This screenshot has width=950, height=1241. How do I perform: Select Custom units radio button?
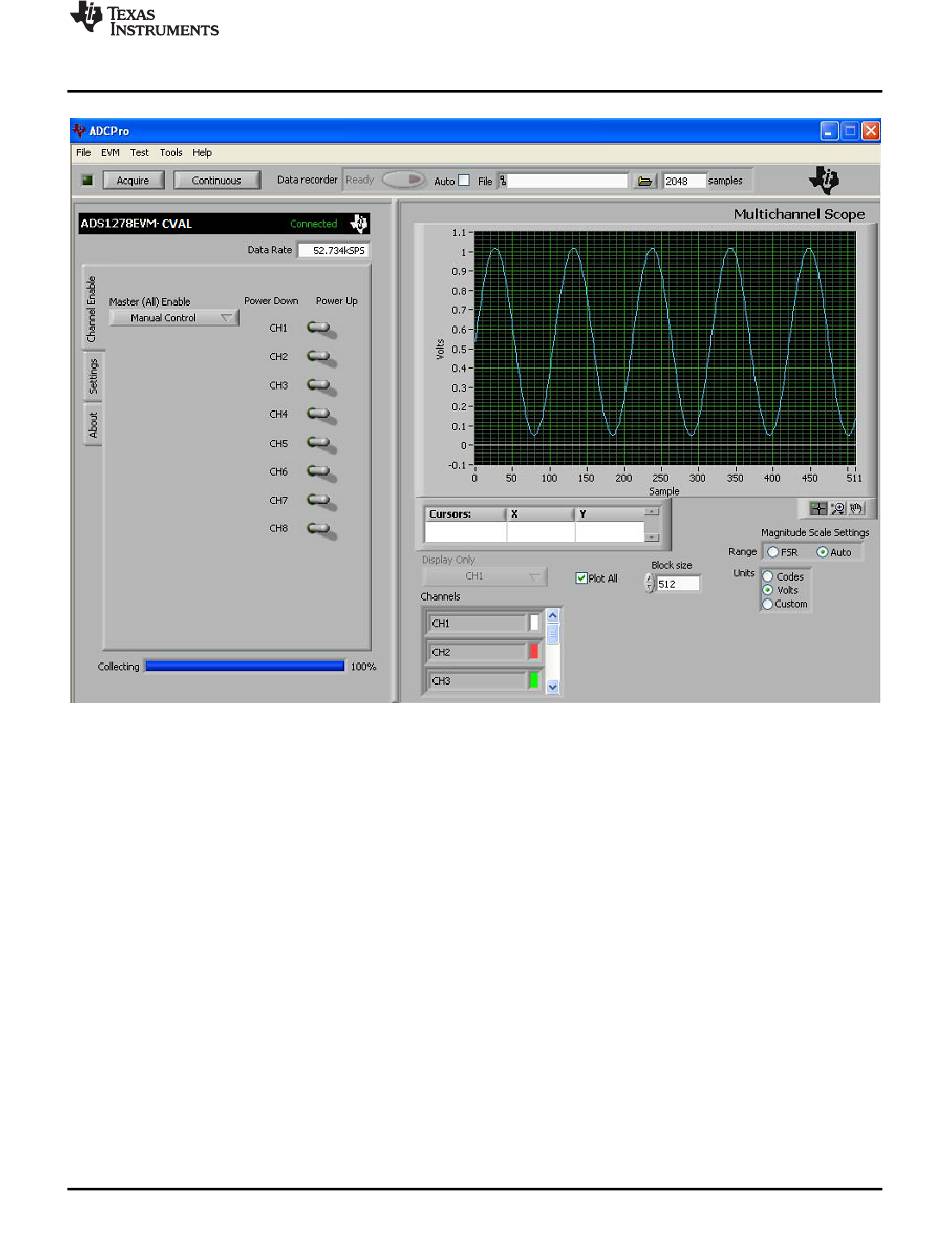click(x=767, y=604)
